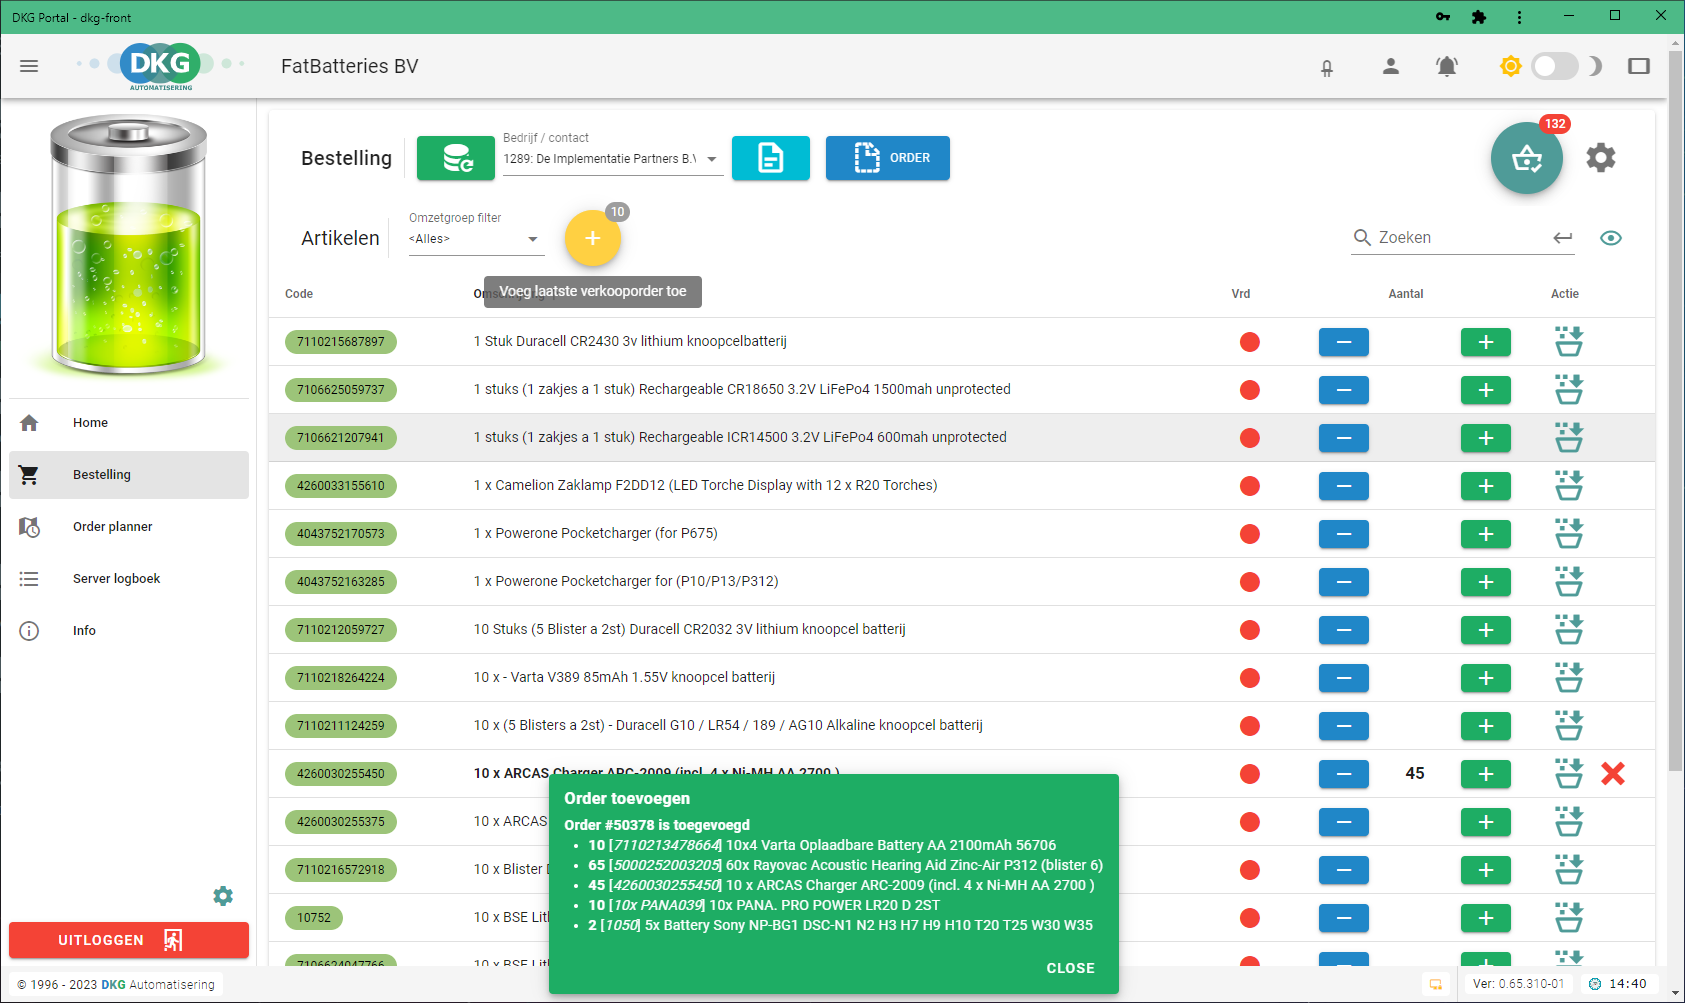Click the key icon in title bar
The height and width of the screenshot is (1003, 1685).
[1443, 17]
